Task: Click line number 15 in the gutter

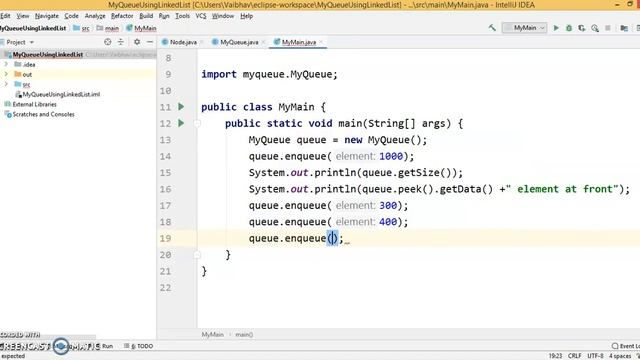Action: [165, 173]
